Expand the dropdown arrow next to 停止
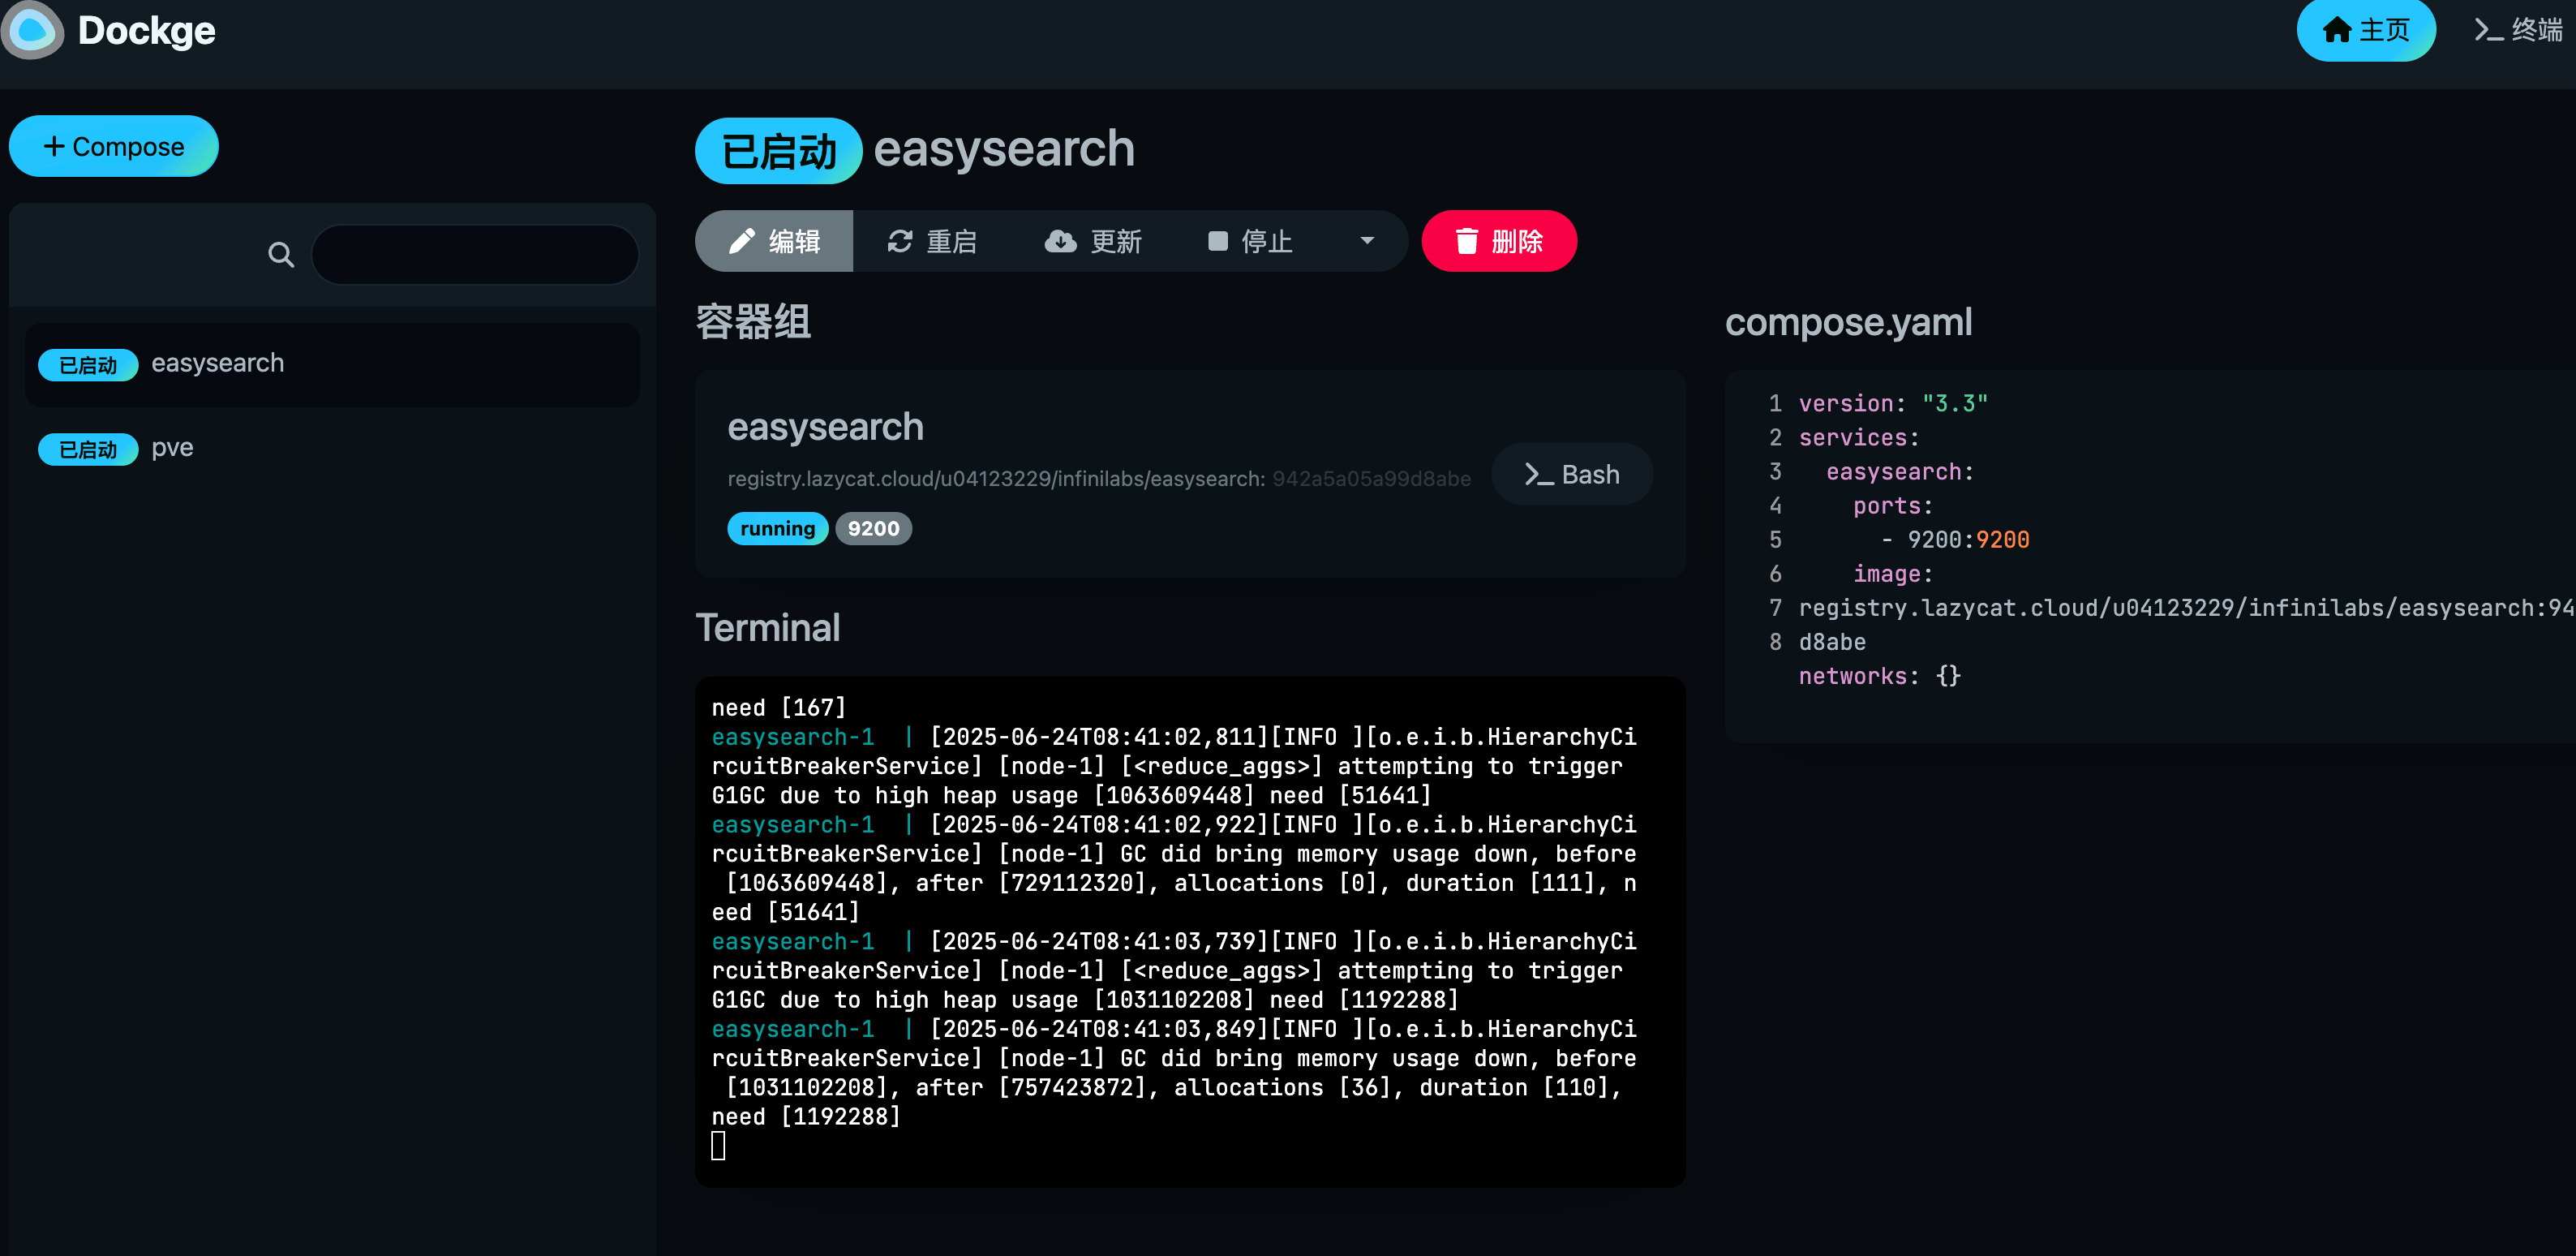The width and height of the screenshot is (2576, 1256). pos(1367,241)
